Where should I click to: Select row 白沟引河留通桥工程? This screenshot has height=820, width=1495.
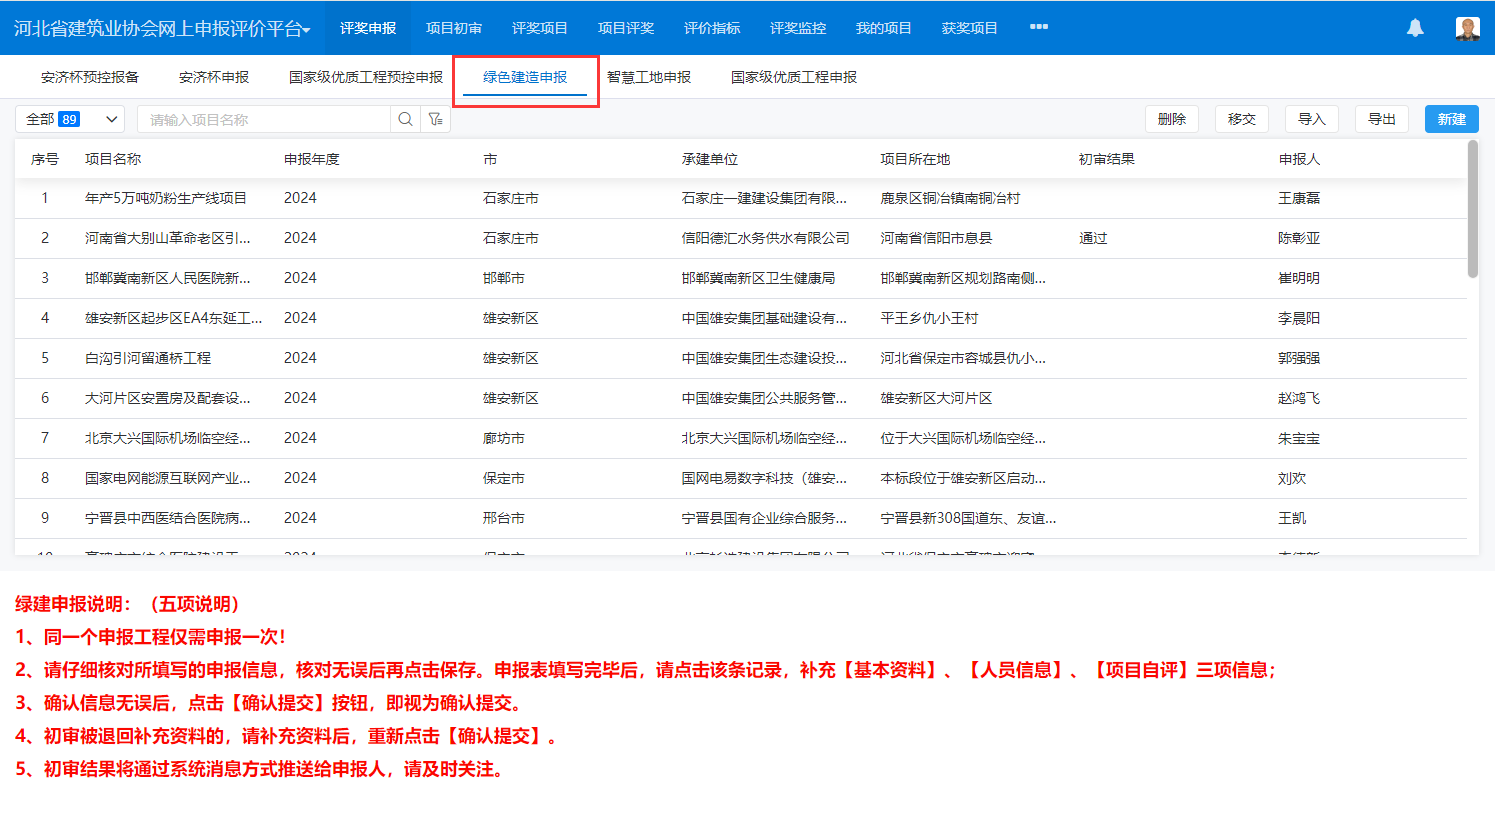point(148,358)
